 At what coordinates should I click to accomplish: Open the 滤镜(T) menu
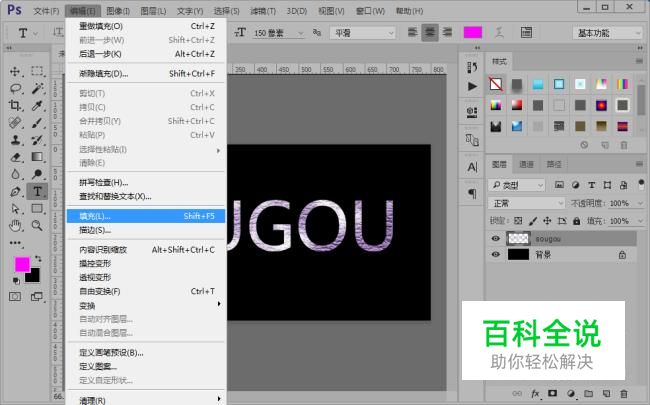[263, 11]
